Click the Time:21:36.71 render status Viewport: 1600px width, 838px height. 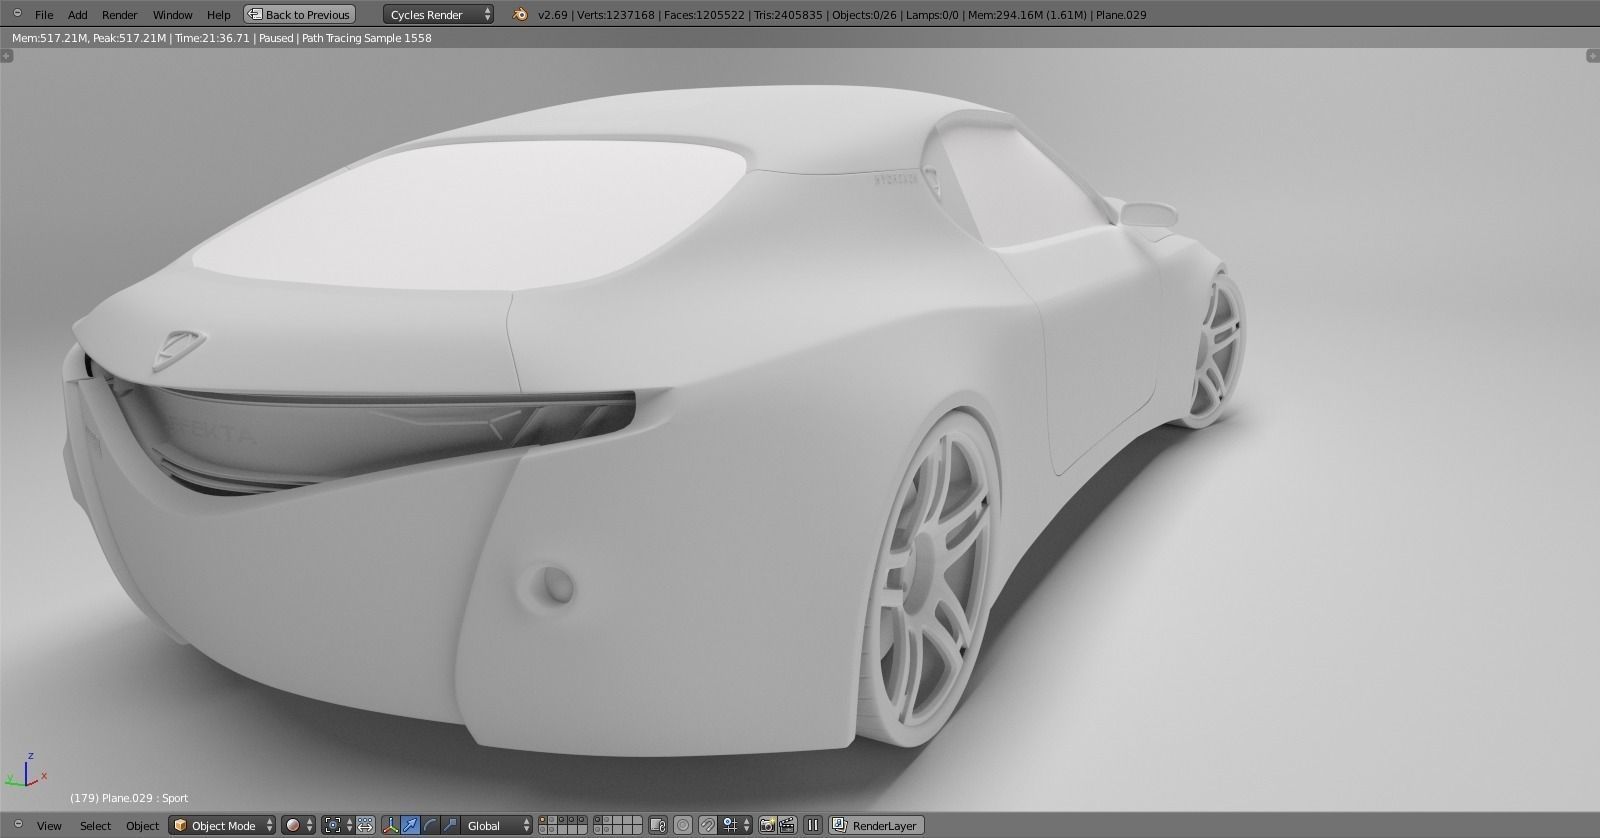(211, 38)
